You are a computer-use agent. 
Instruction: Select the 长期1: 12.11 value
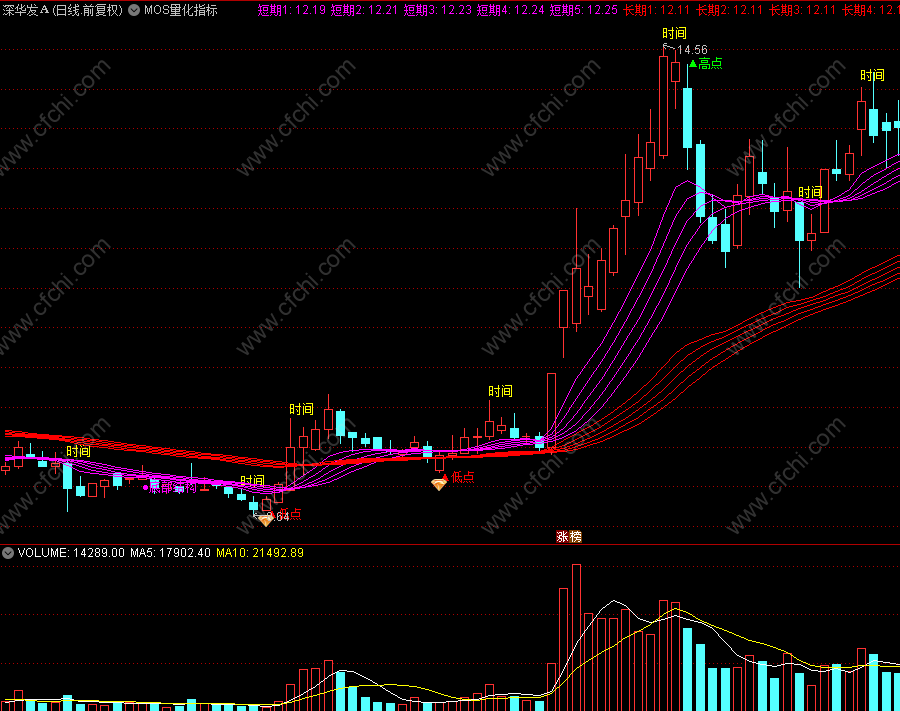point(657,10)
